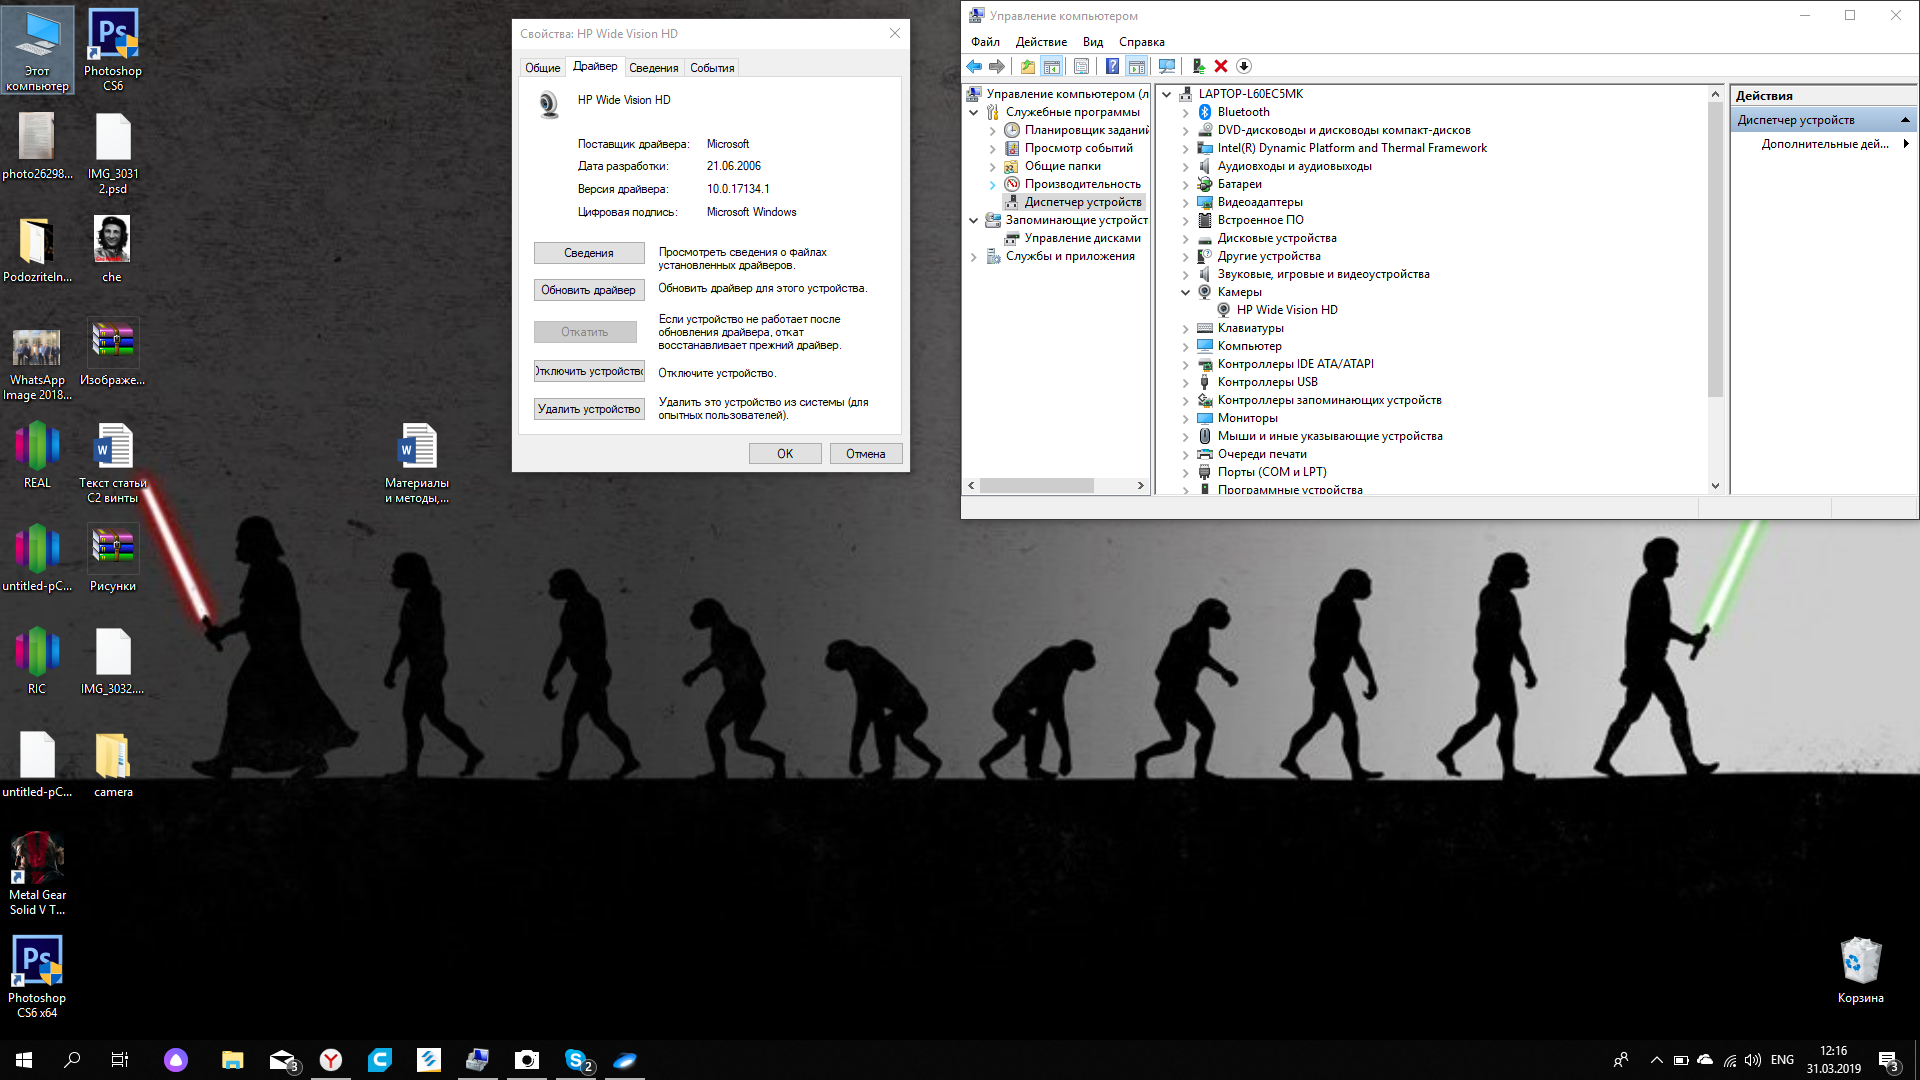Image resolution: width=1920 pixels, height=1080 pixels.
Task: Switch to События tab in properties dialog
Action: (712, 68)
